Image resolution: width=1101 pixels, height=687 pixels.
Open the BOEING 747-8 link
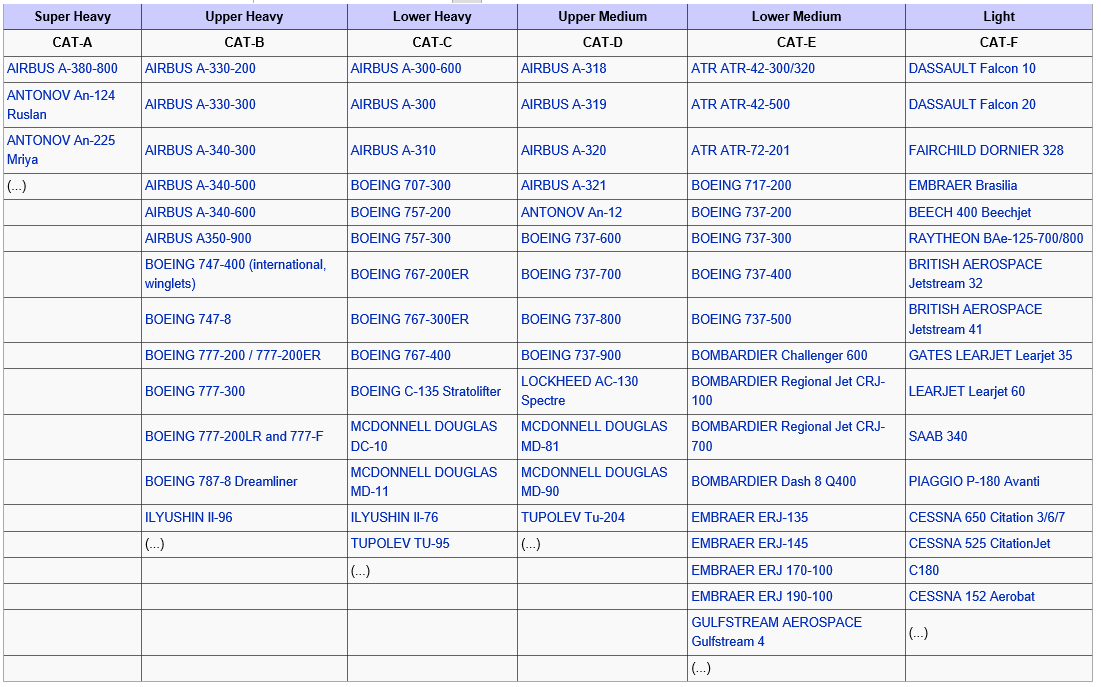pos(188,319)
